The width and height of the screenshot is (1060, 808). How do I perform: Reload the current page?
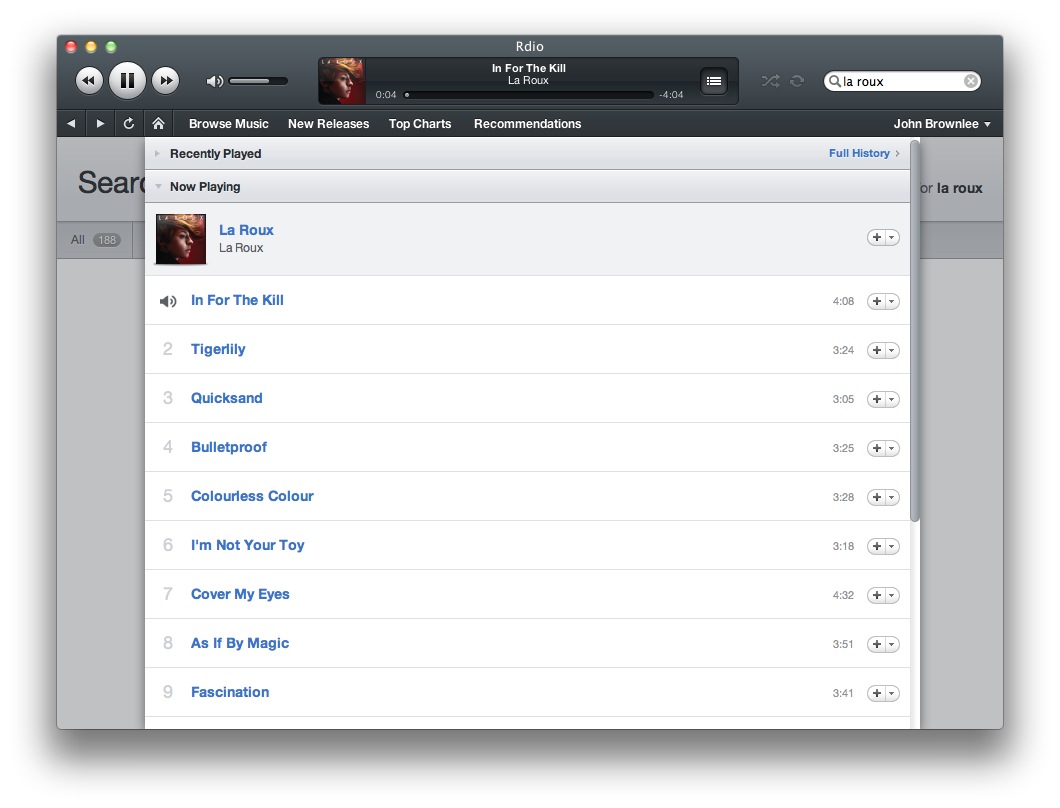click(x=128, y=124)
